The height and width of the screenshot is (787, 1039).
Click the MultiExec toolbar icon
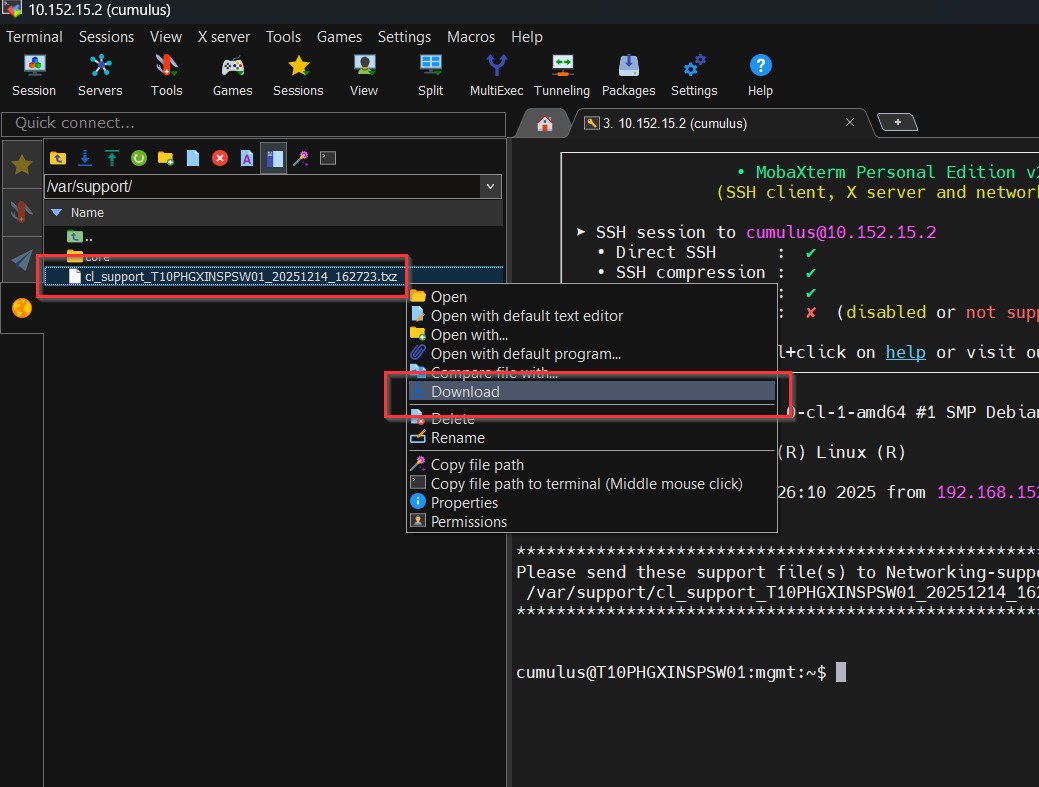(x=496, y=74)
